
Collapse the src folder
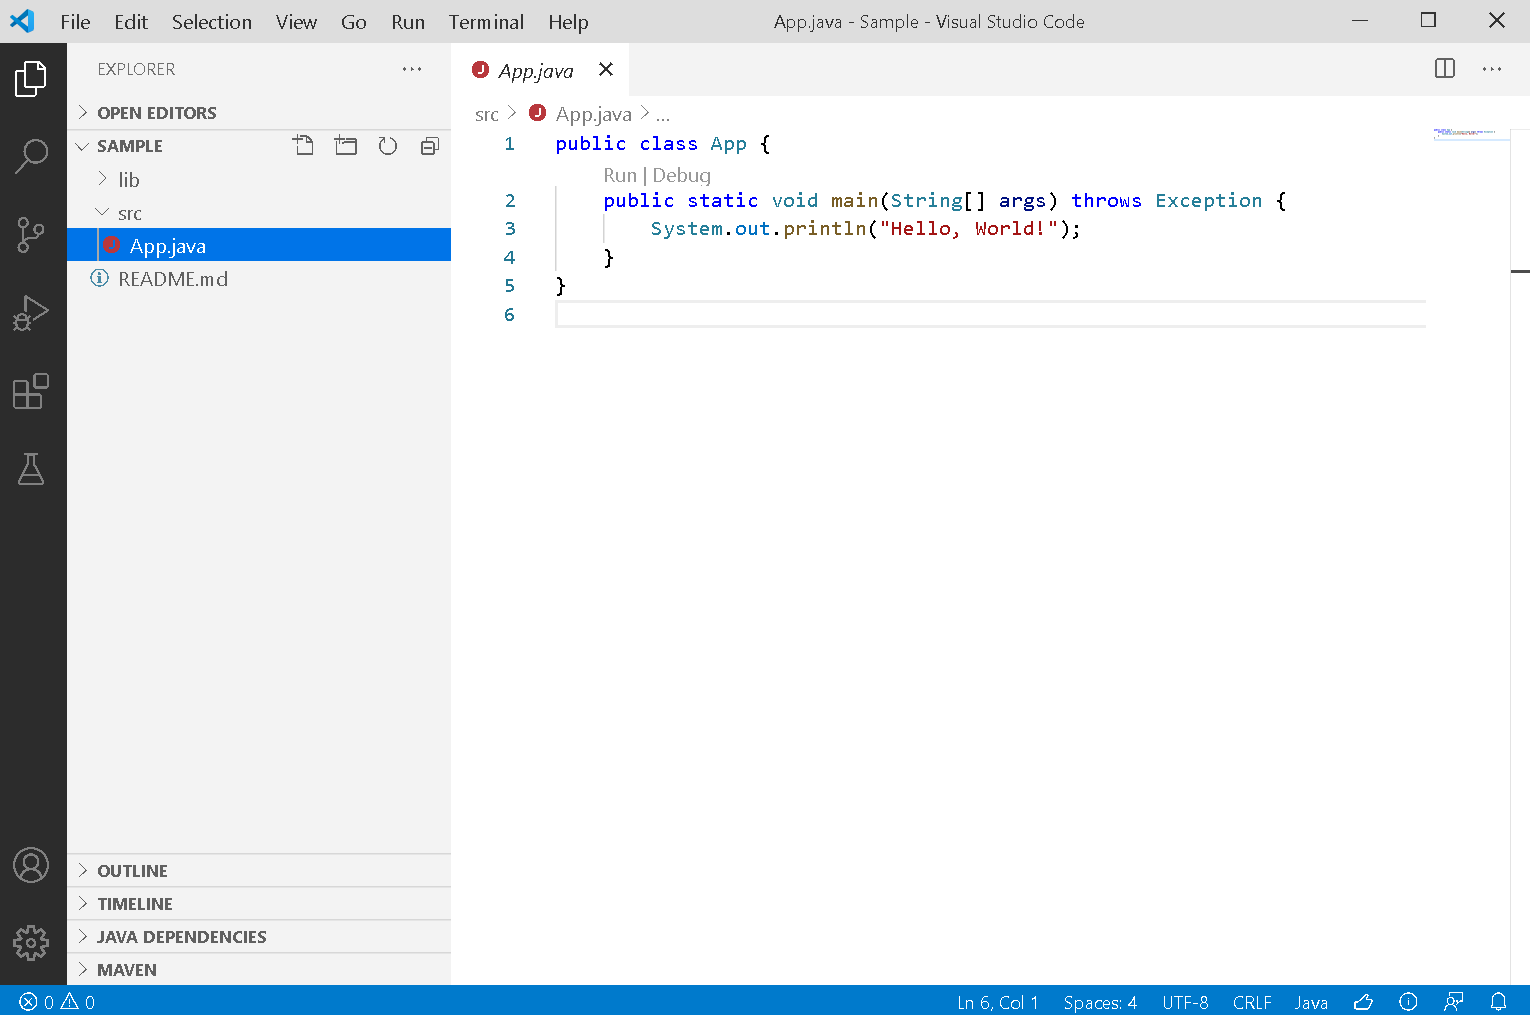click(259, 213)
